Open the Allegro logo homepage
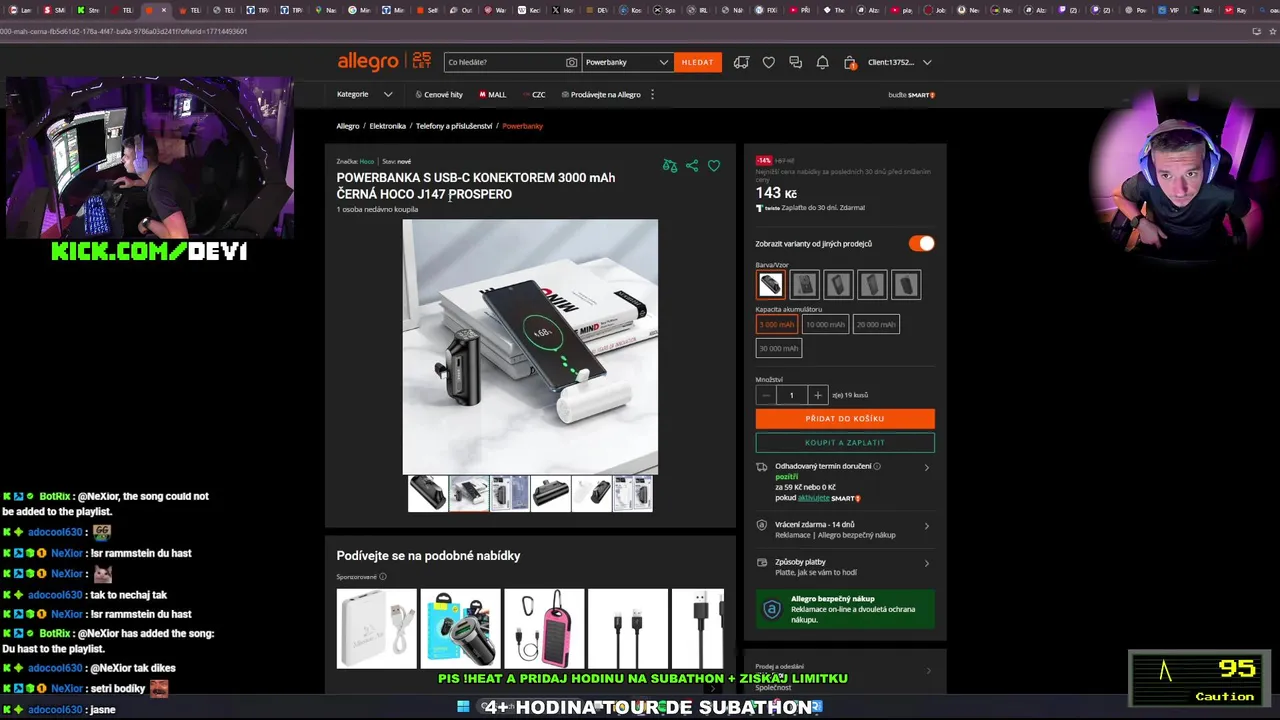Image resolution: width=1280 pixels, height=720 pixels. point(368,62)
